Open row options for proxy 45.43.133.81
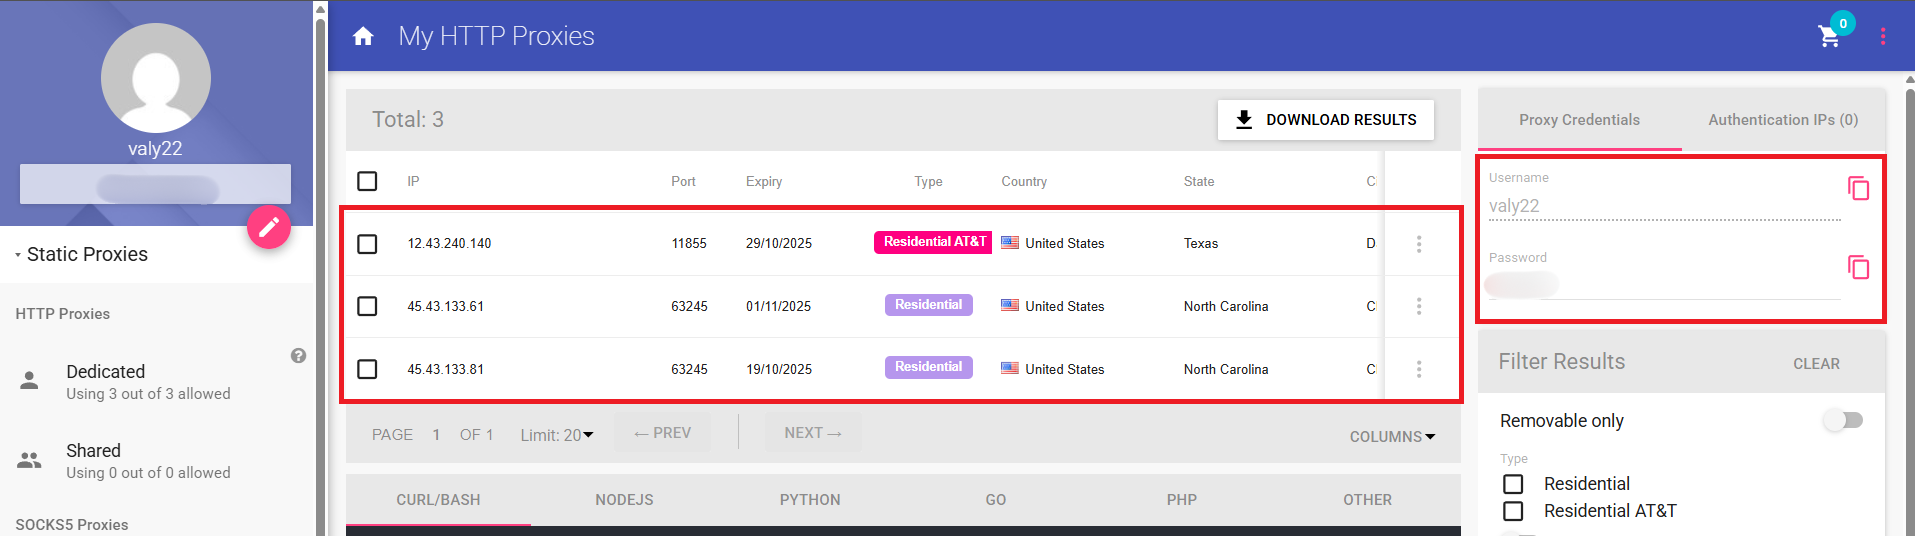Image resolution: width=1915 pixels, height=536 pixels. tap(1418, 369)
